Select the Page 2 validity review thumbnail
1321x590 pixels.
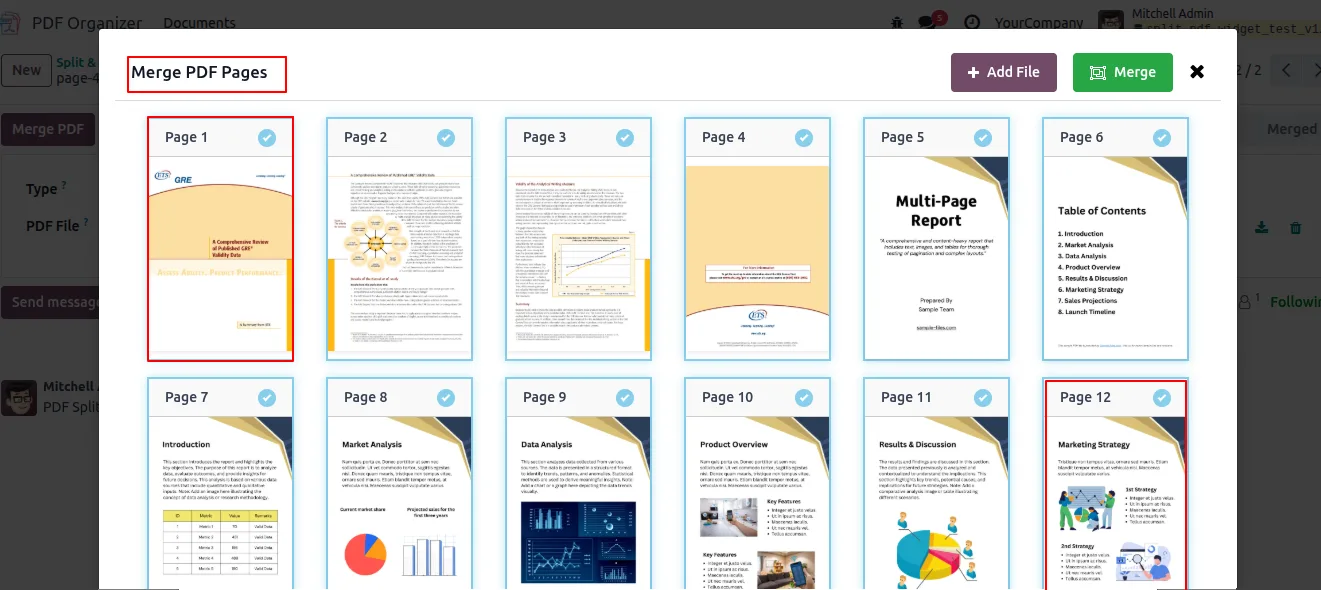(x=400, y=258)
